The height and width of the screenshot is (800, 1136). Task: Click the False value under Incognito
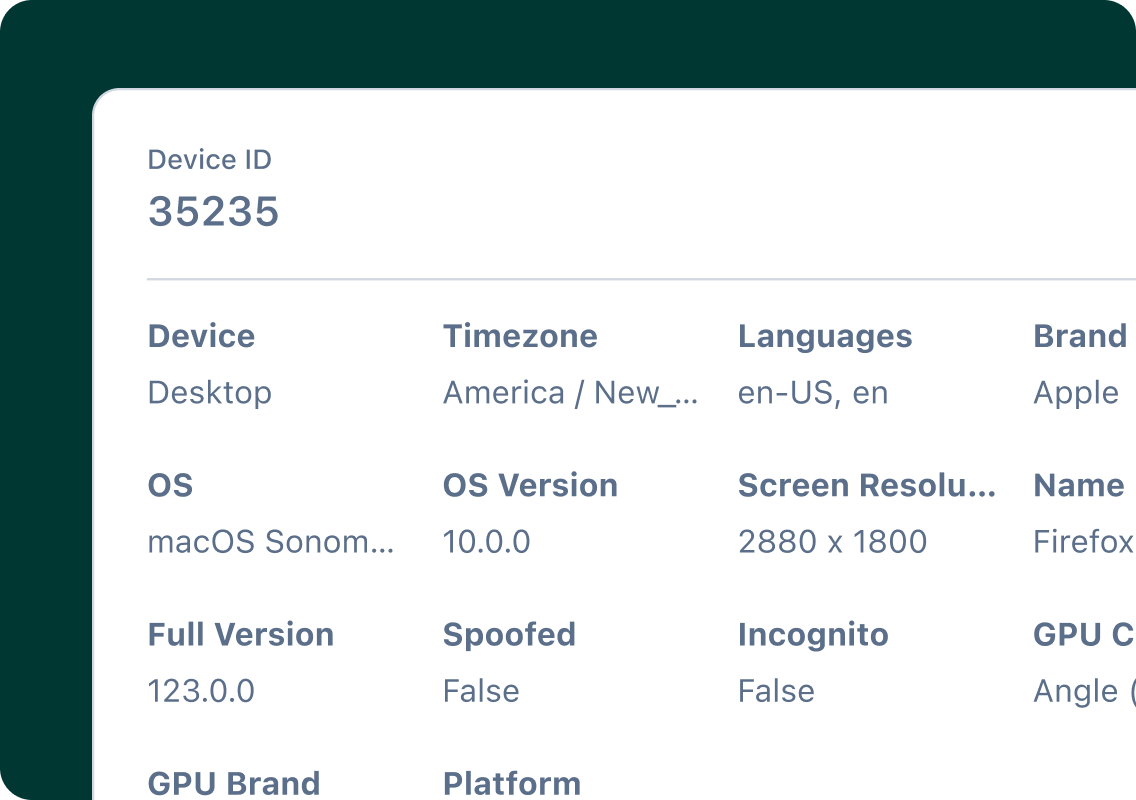click(776, 691)
